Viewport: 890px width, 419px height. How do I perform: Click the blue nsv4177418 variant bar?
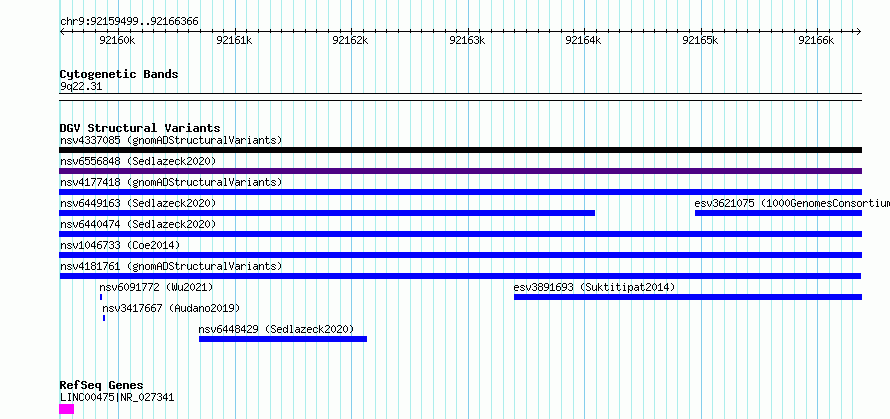coord(460,192)
